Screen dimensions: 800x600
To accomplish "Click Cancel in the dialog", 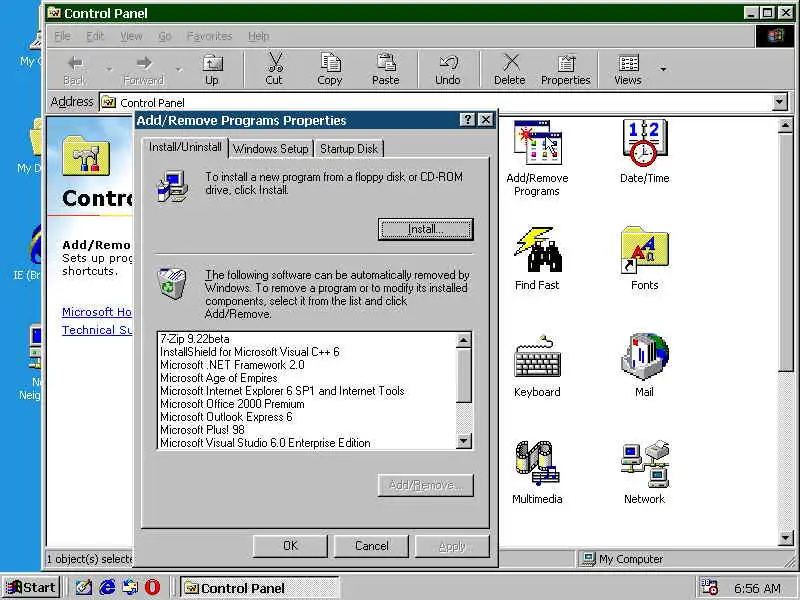I will coord(371,546).
